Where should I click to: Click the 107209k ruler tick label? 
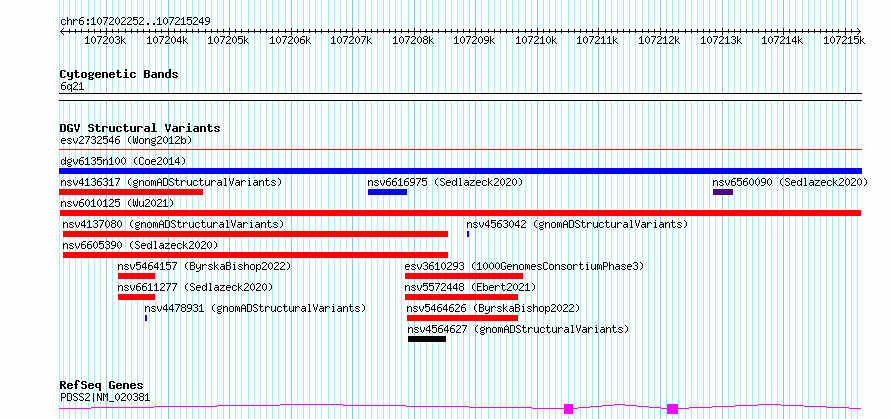coord(475,40)
